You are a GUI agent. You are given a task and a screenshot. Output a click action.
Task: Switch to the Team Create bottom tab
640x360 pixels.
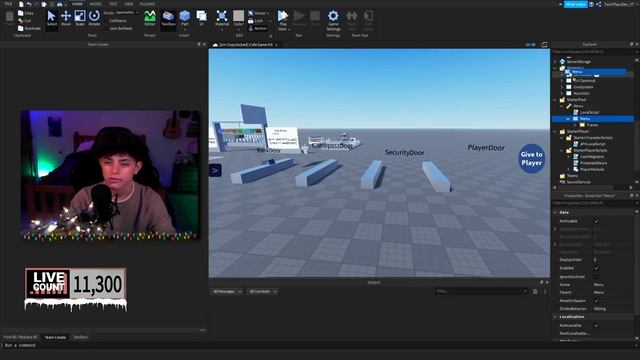(55, 337)
